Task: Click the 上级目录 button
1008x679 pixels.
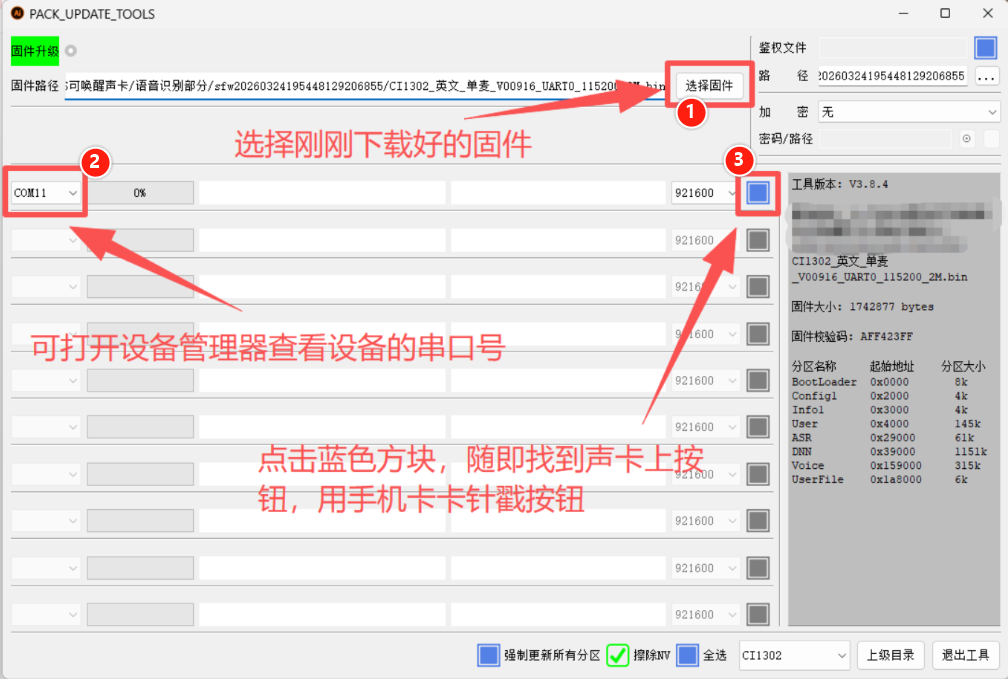Action: coord(890,655)
